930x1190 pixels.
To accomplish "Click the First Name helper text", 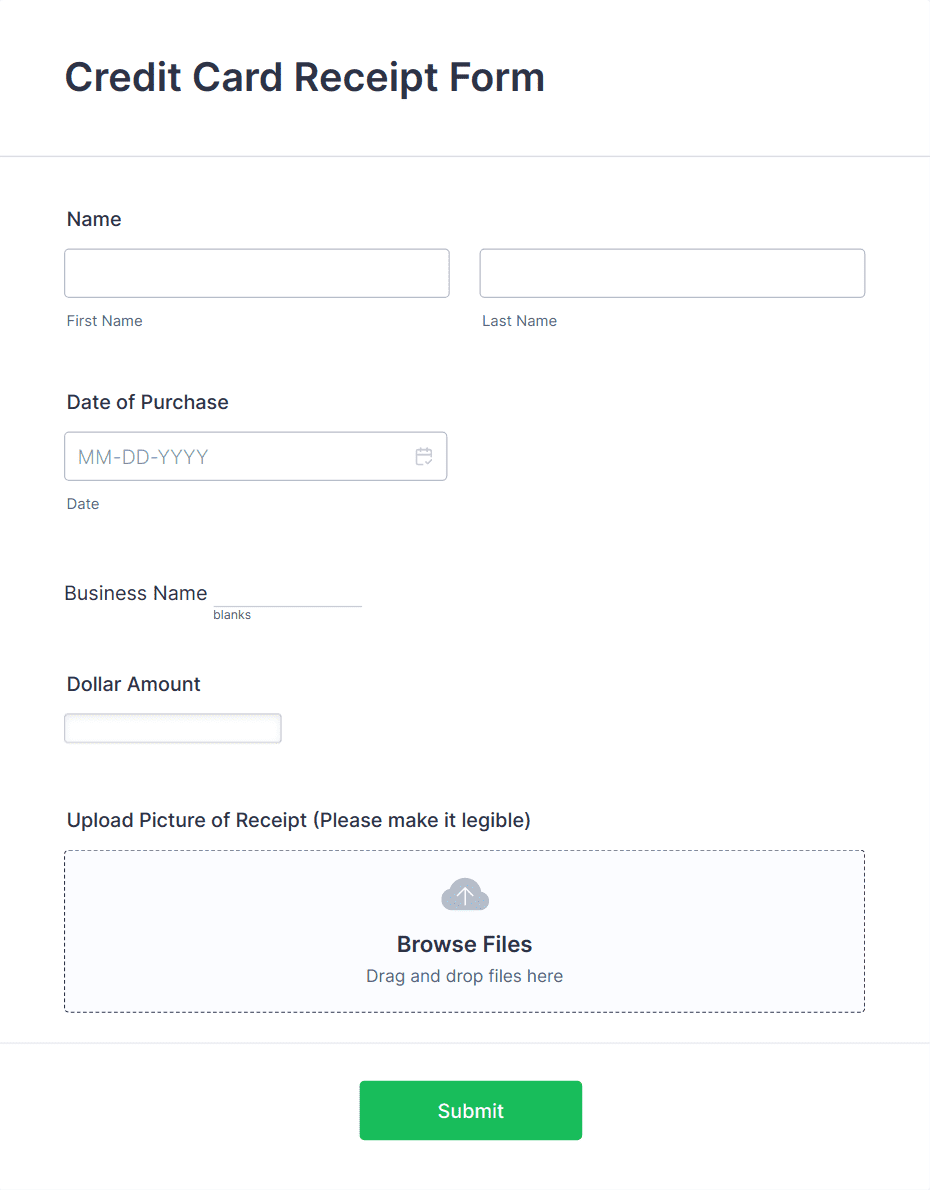I will (104, 321).
